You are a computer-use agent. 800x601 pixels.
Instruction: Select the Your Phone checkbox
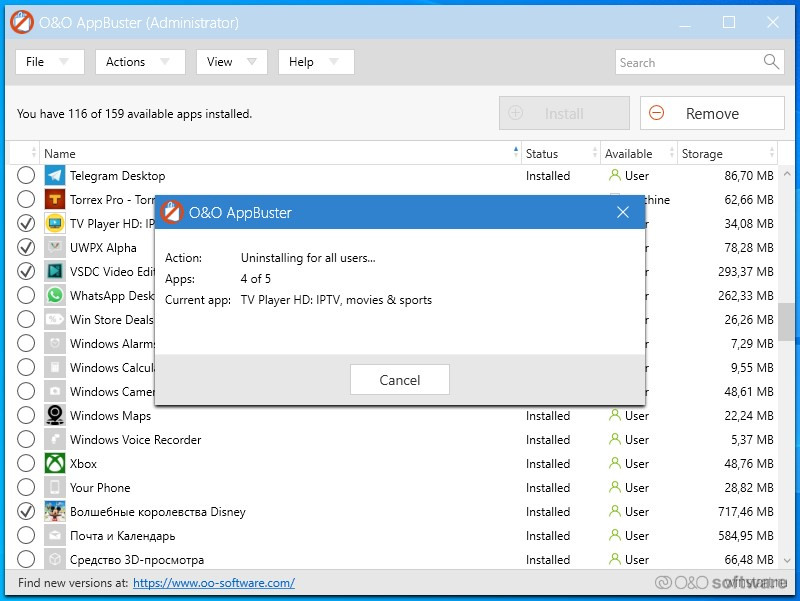click(x=26, y=487)
